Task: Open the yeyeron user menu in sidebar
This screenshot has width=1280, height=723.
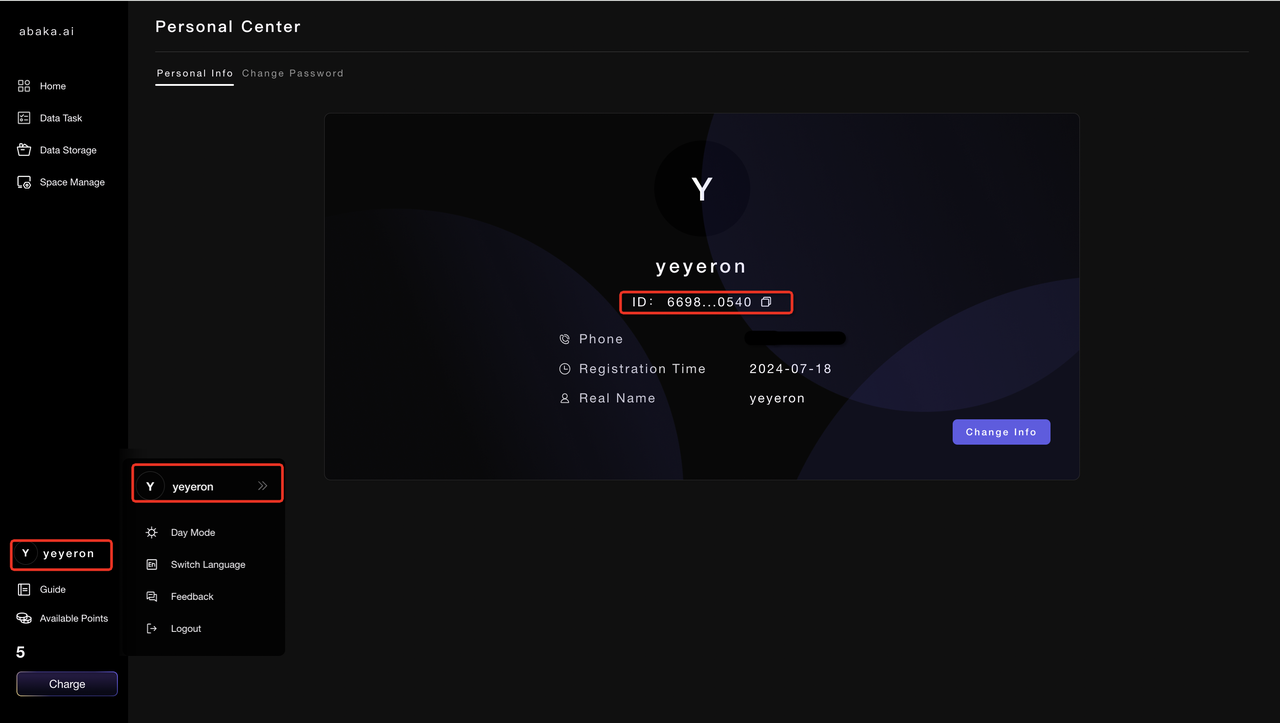Action: (61, 554)
